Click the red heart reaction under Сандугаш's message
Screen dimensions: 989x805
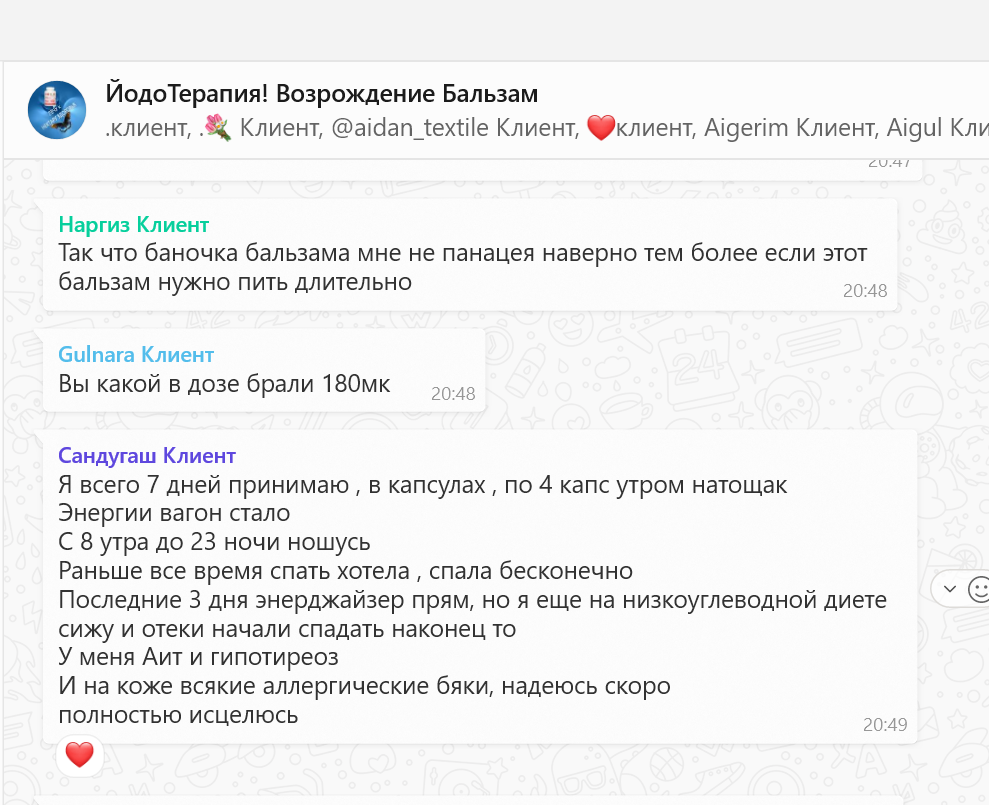[79, 753]
